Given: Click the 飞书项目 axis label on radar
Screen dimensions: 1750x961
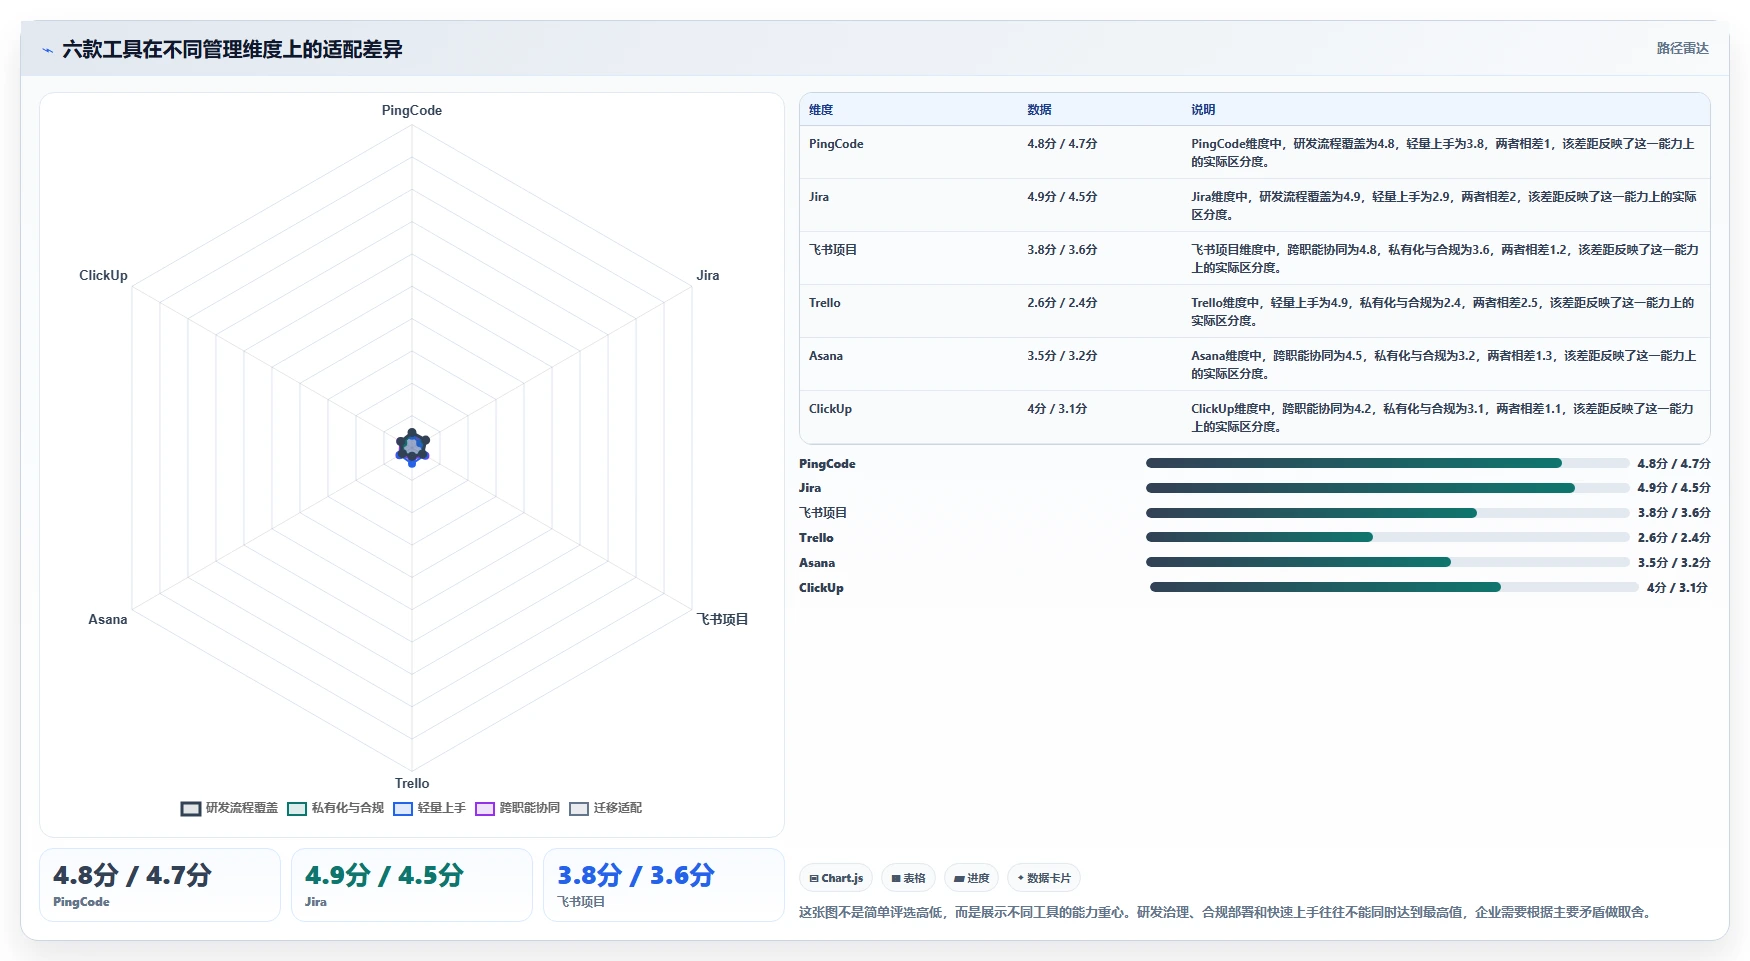Looking at the screenshot, I should click(x=722, y=619).
